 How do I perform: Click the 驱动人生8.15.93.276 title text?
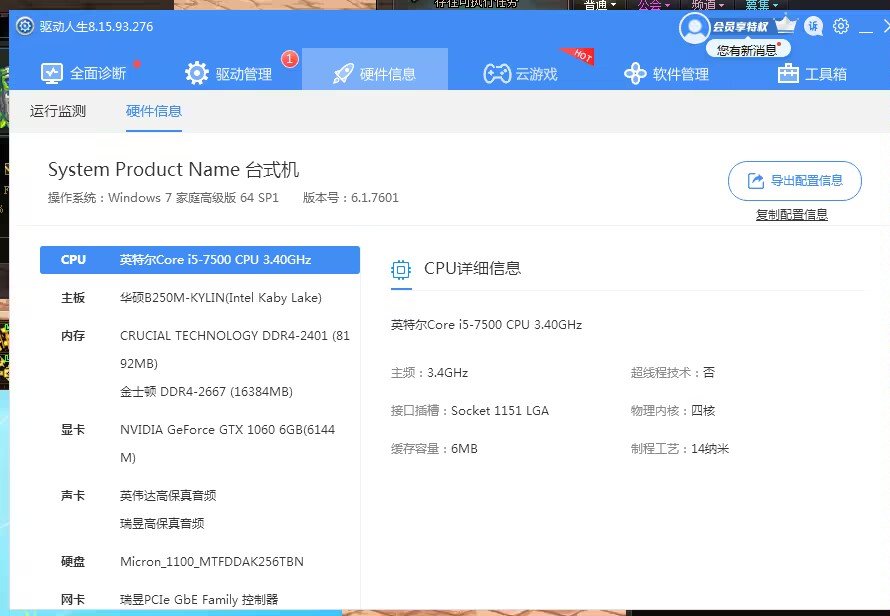click(96, 27)
